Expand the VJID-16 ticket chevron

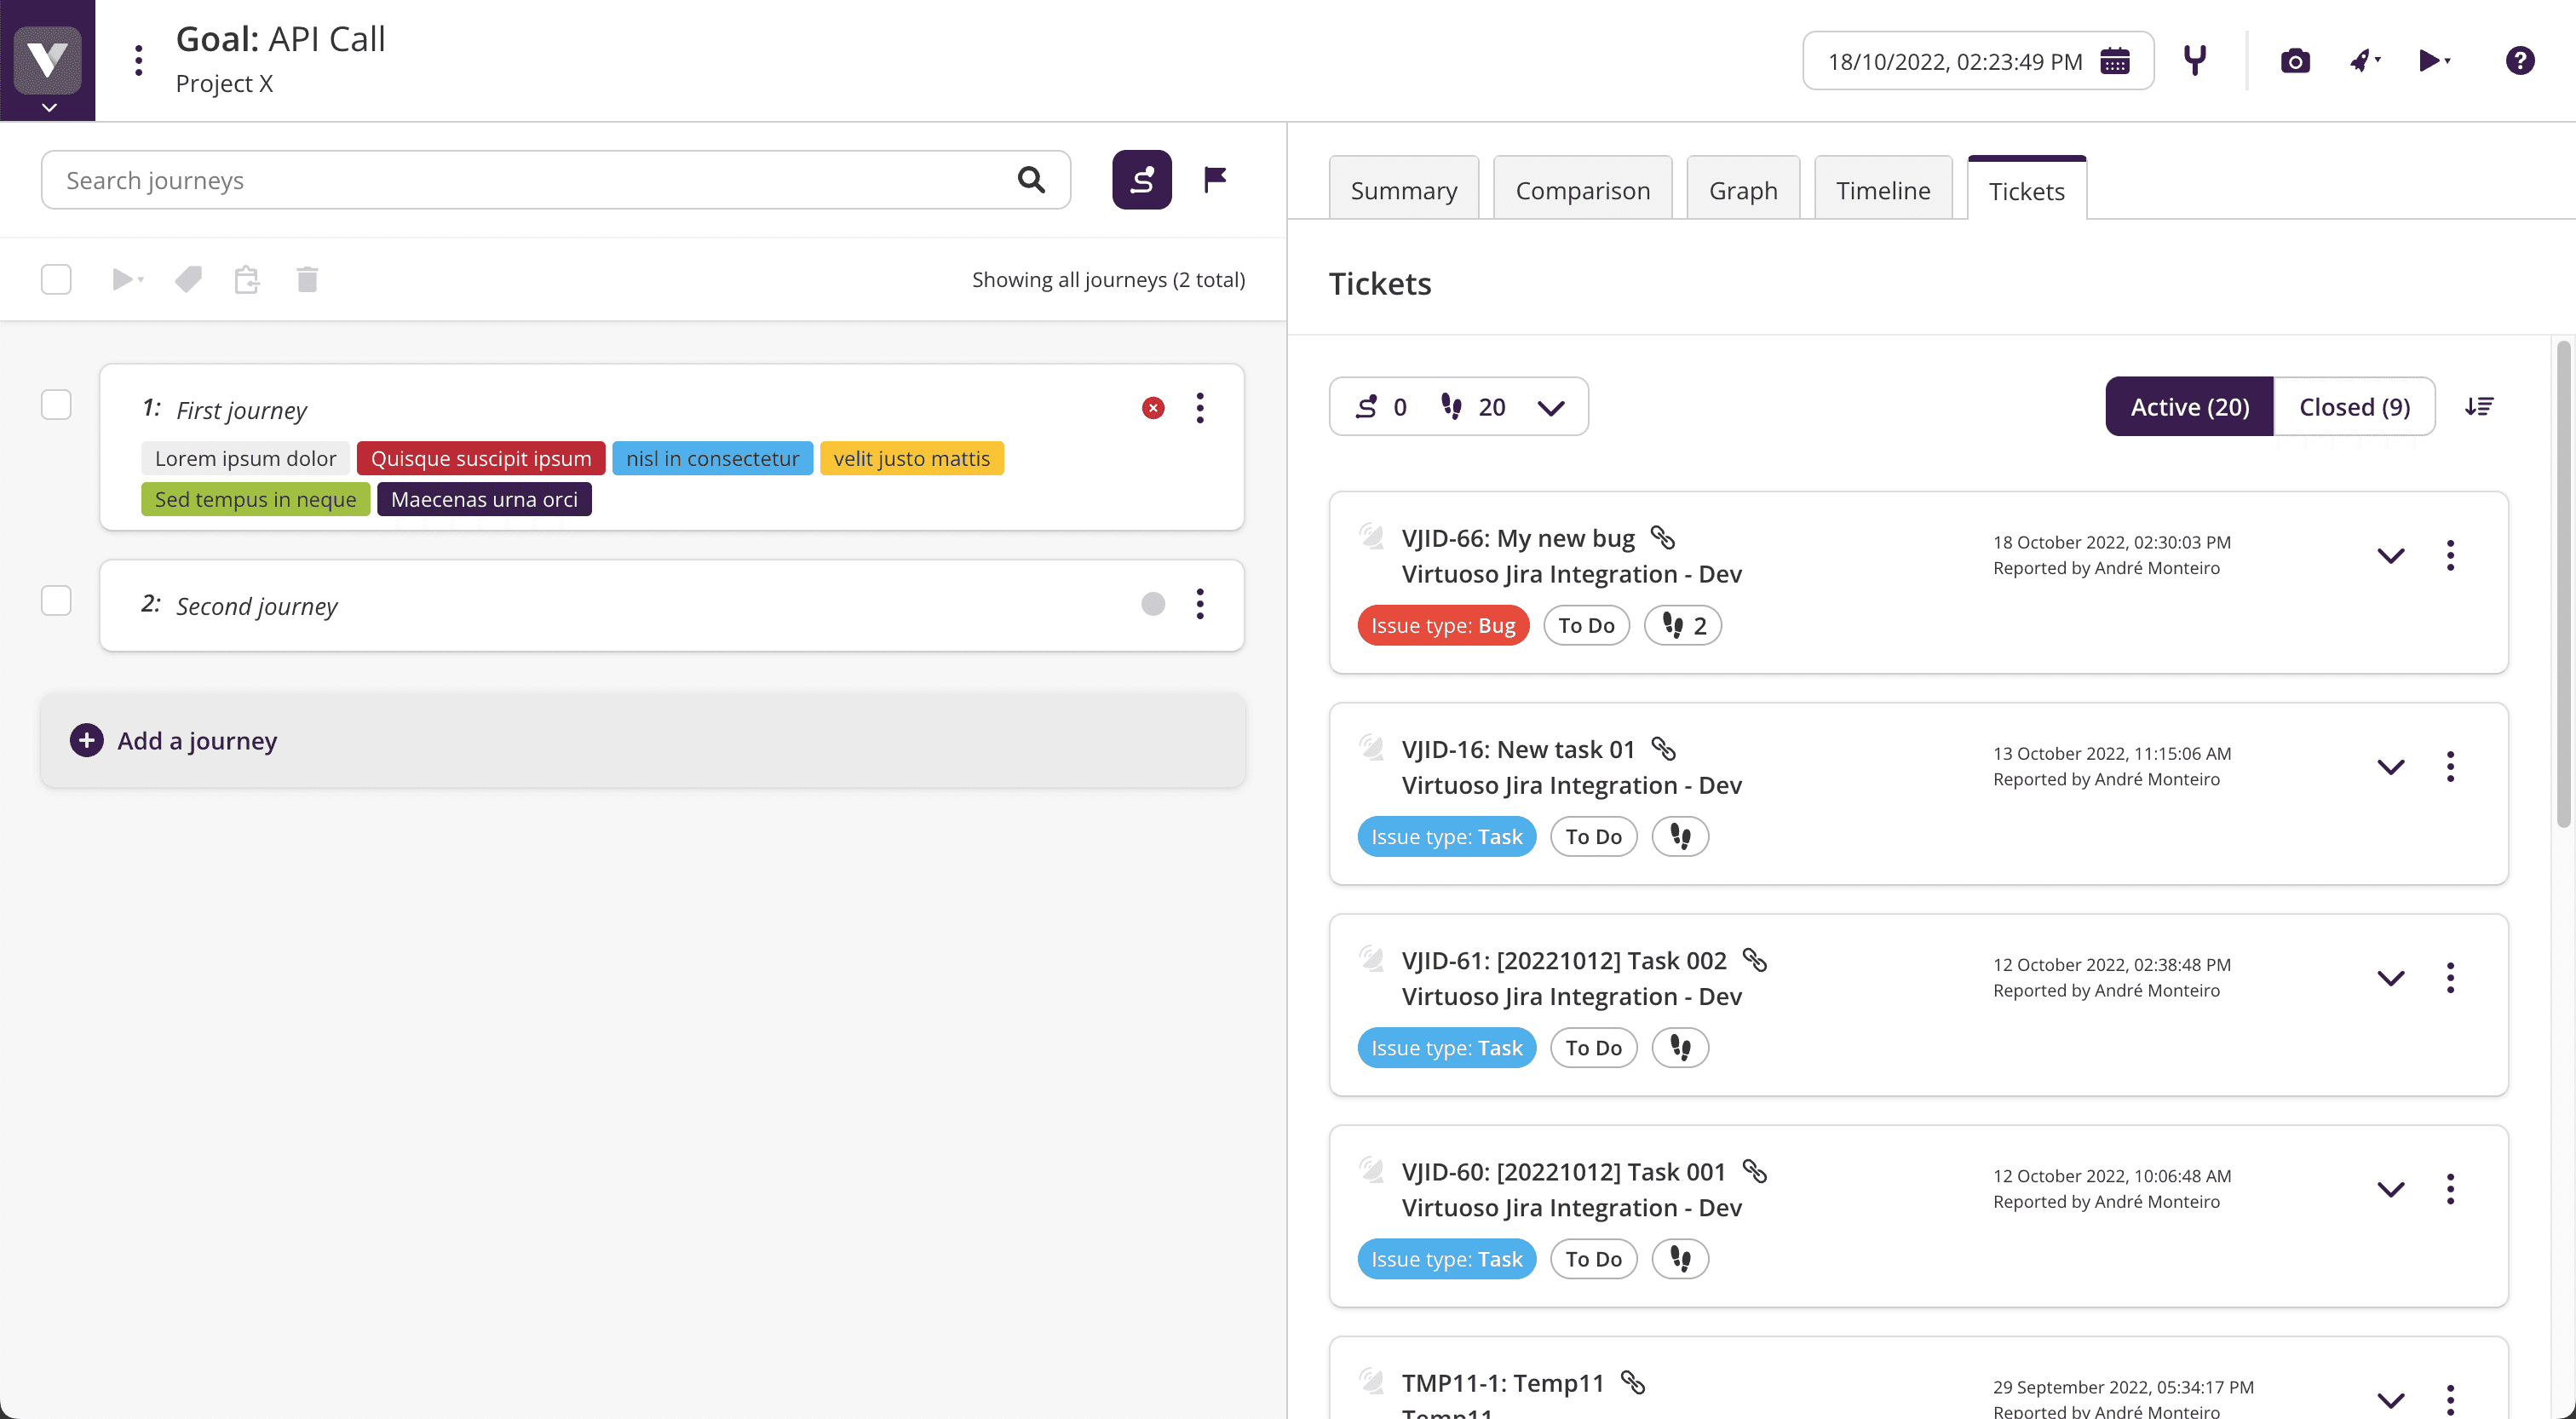coord(2390,767)
